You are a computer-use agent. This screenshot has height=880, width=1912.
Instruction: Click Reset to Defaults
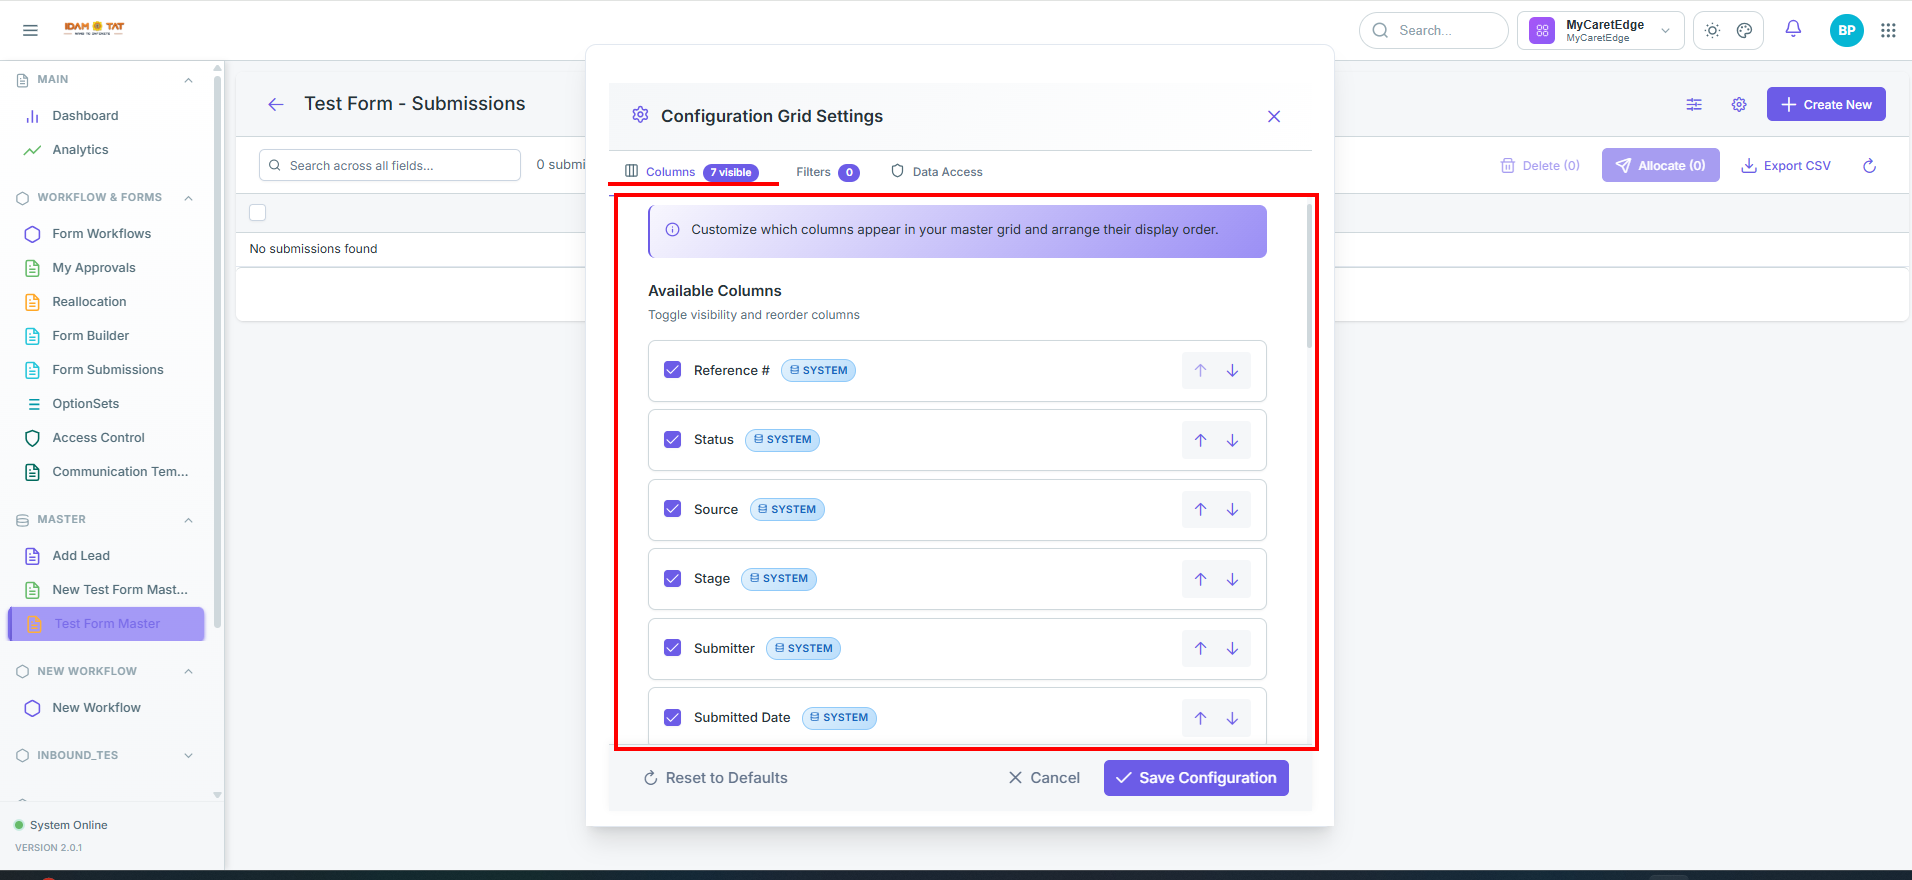[x=715, y=778]
